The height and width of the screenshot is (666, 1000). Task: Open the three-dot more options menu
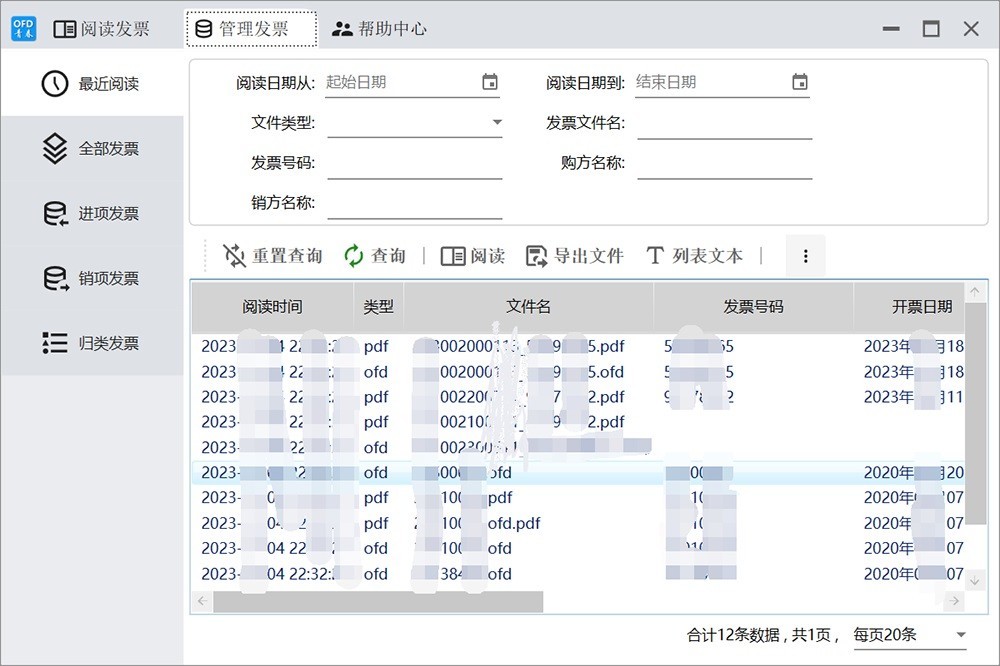[x=805, y=256]
